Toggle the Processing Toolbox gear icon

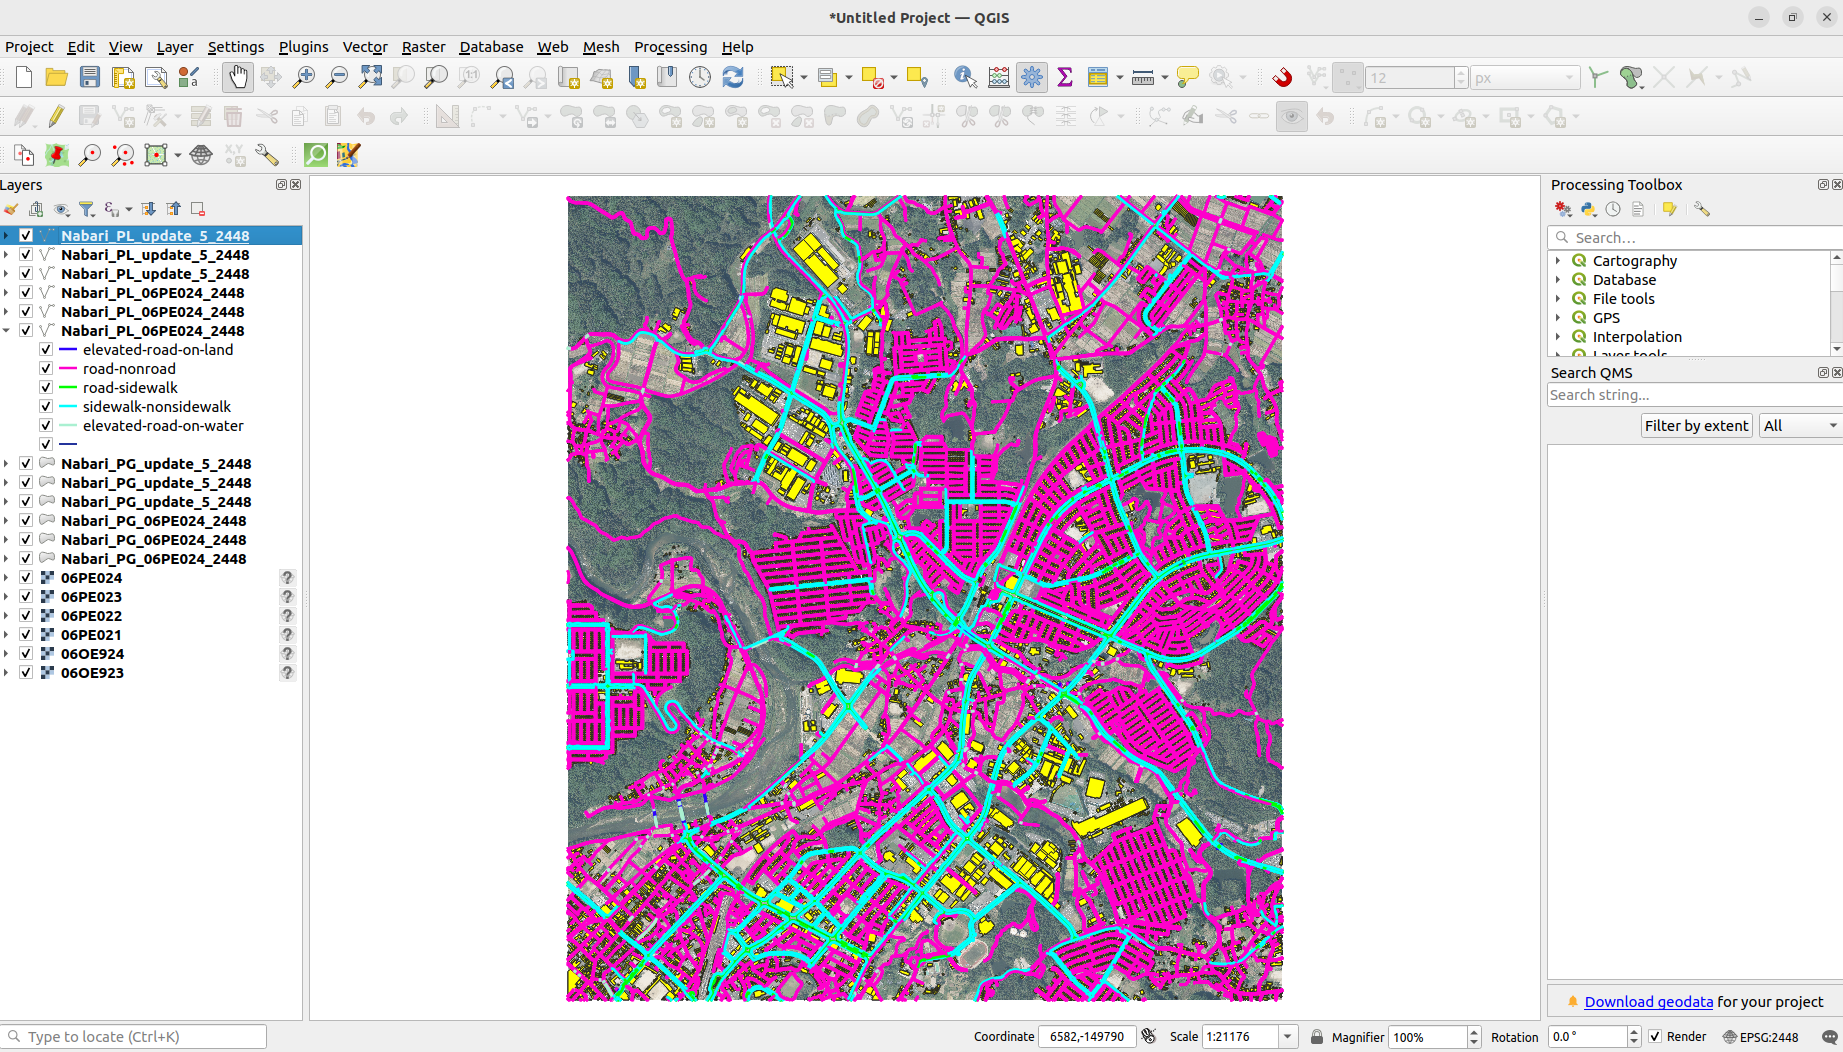(x=1032, y=77)
